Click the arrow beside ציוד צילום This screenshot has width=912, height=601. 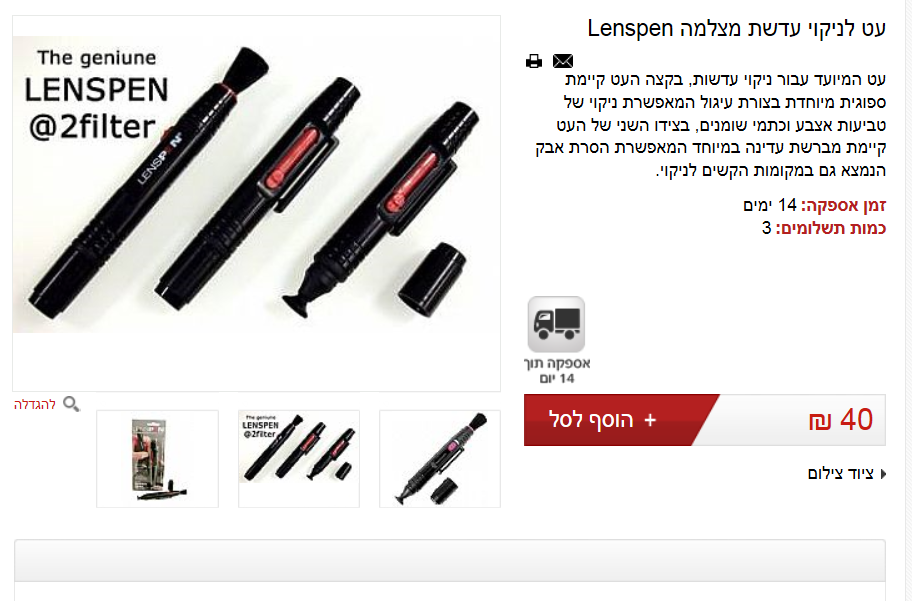883,474
